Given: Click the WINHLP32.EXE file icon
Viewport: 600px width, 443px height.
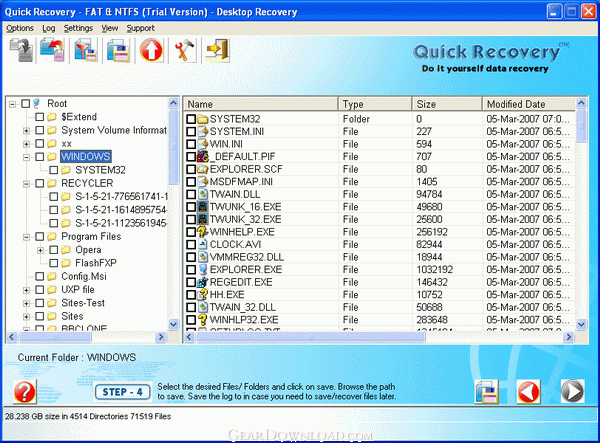Looking at the screenshot, I should (x=202, y=320).
